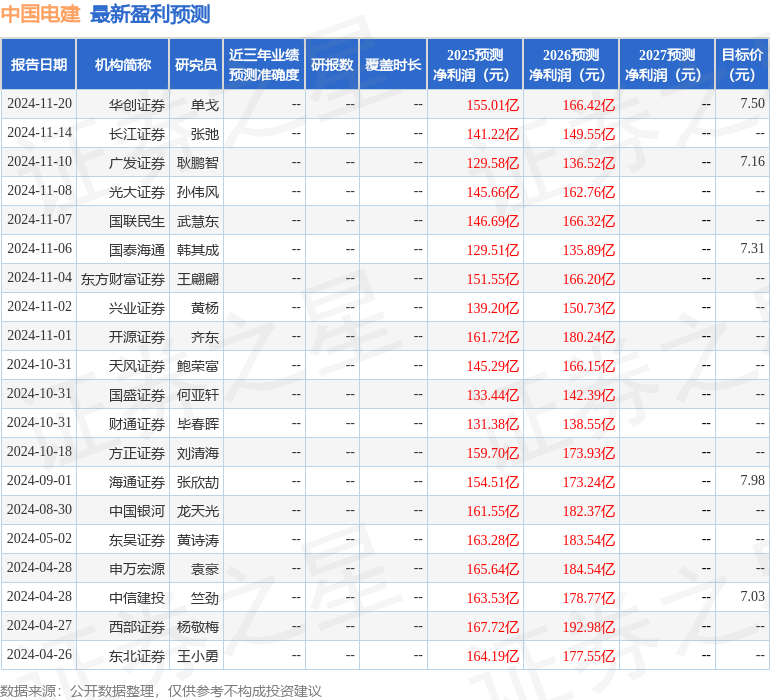
Task: Click the 183.54亿 profit value
Action: (588, 539)
